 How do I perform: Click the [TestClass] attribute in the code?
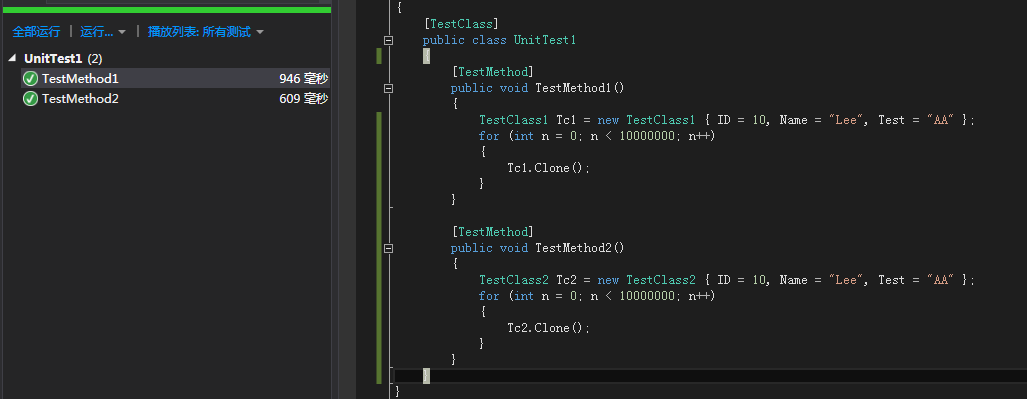tap(461, 24)
